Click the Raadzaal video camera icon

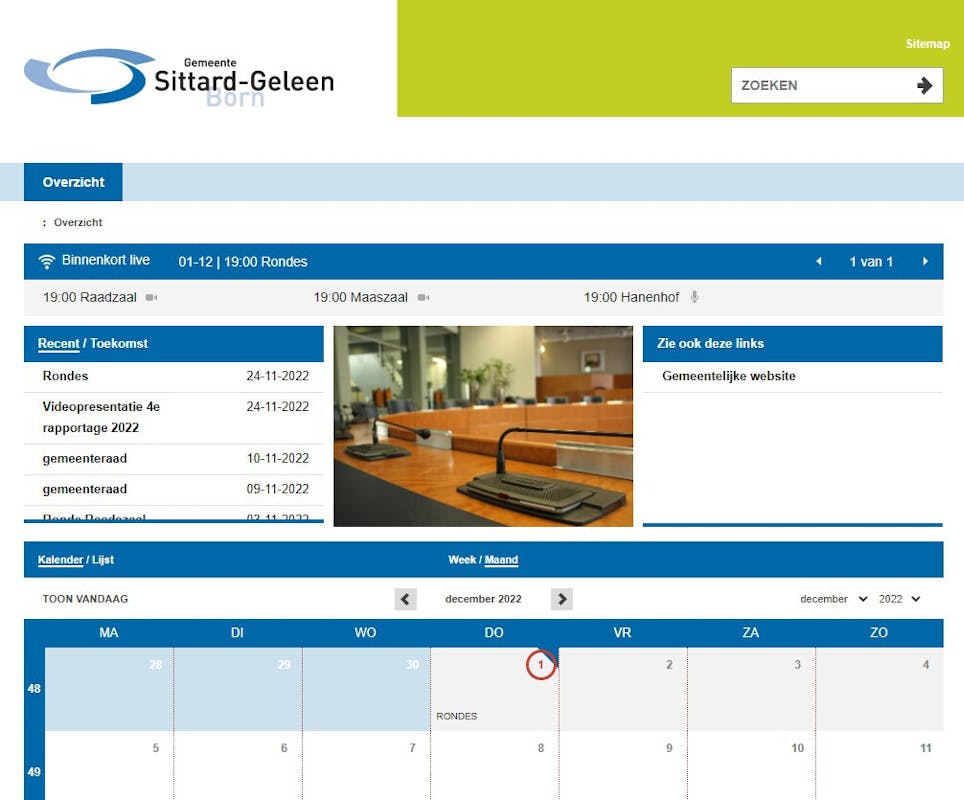152,298
